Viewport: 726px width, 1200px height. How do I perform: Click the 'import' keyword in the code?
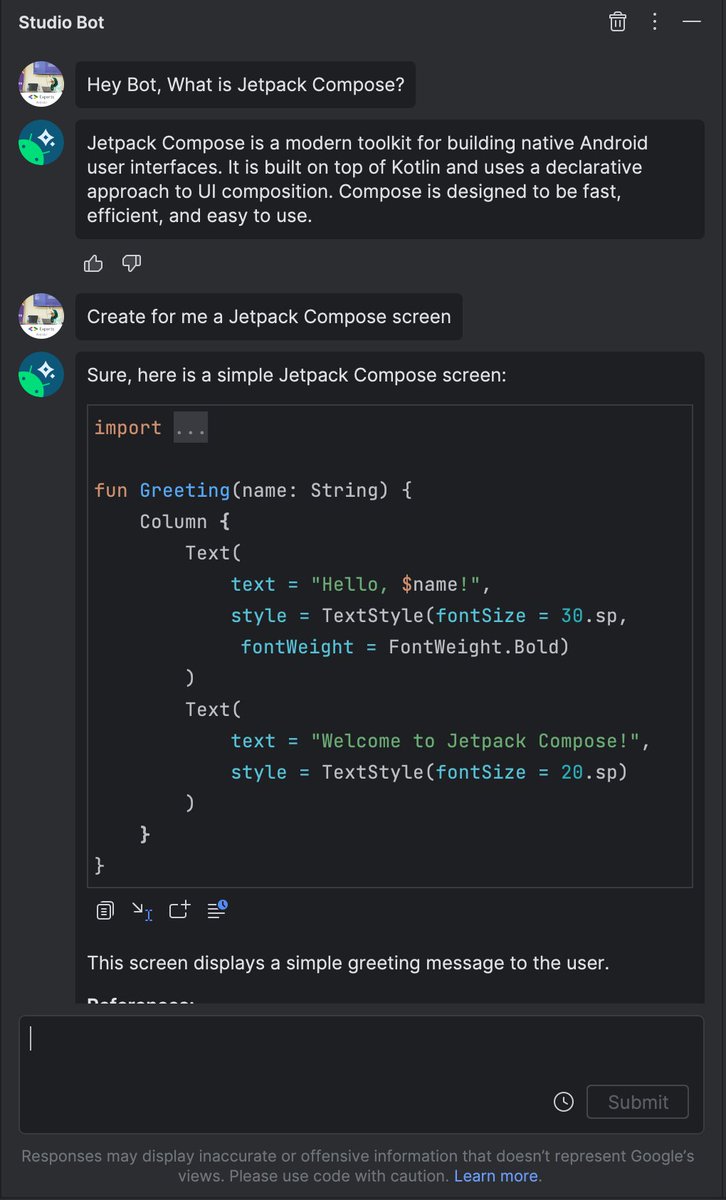click(x=127, y=428)
